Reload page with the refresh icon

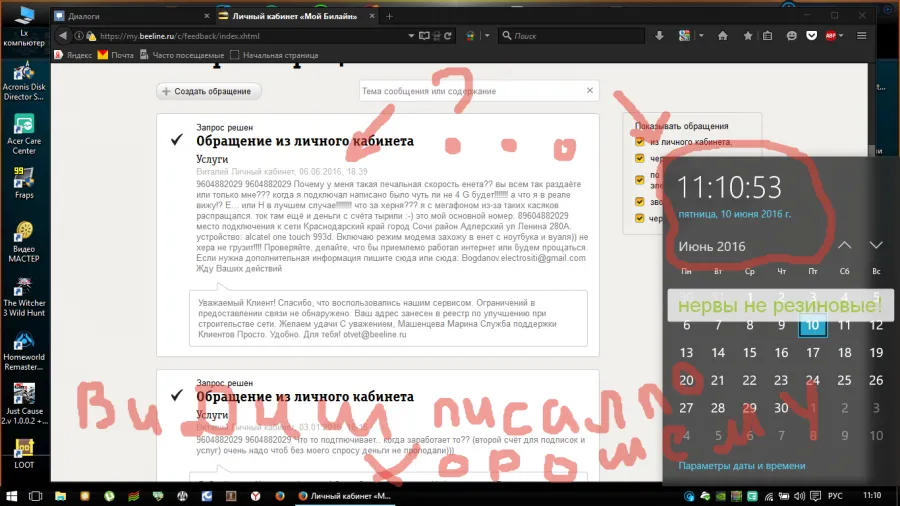click(x=448, y=36)
